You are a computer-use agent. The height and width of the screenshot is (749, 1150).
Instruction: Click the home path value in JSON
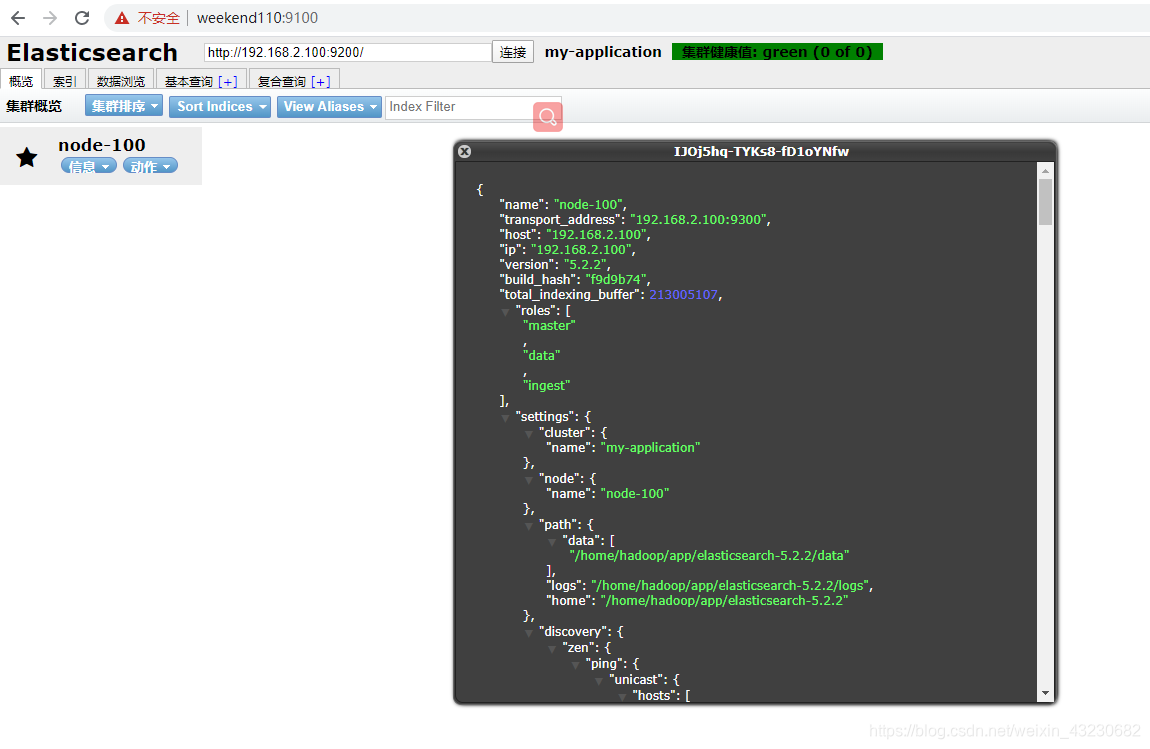[x=724, y=601]
